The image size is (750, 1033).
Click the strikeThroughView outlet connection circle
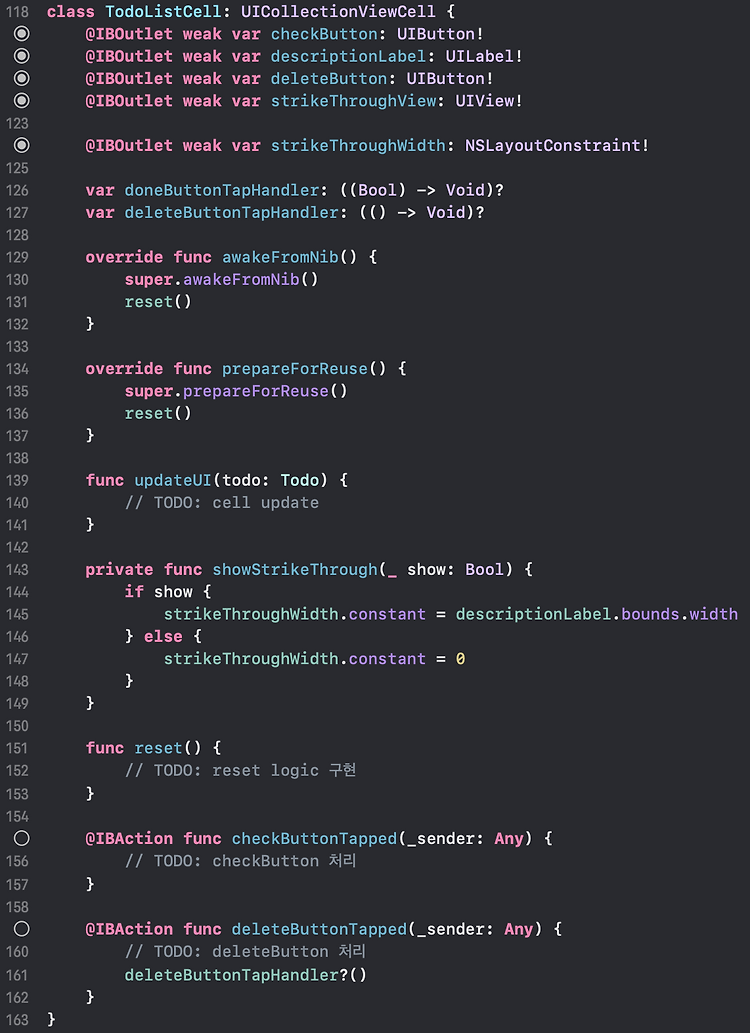(x=22, y=101)
